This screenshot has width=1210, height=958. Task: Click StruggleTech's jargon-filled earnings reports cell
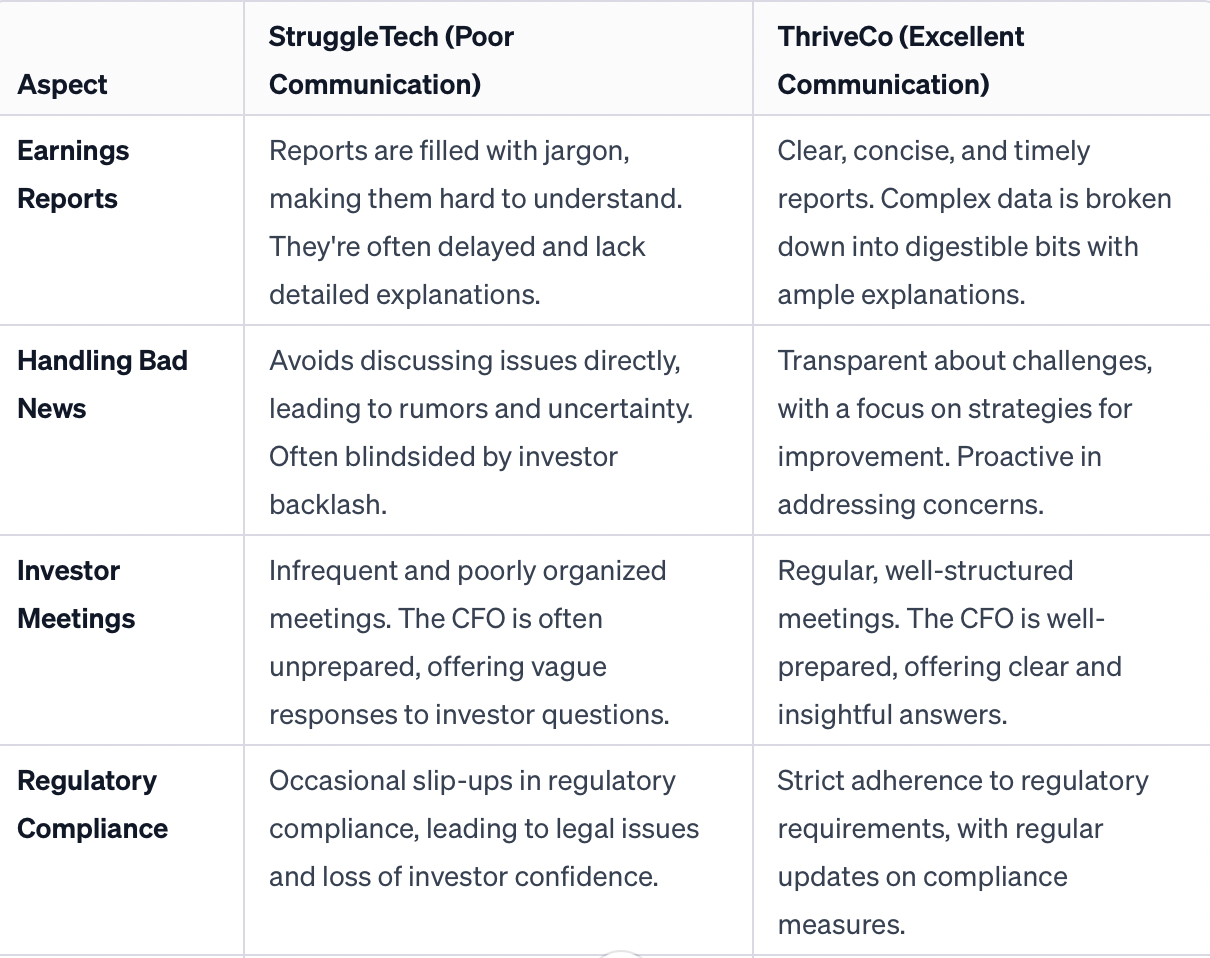point(475,222)
